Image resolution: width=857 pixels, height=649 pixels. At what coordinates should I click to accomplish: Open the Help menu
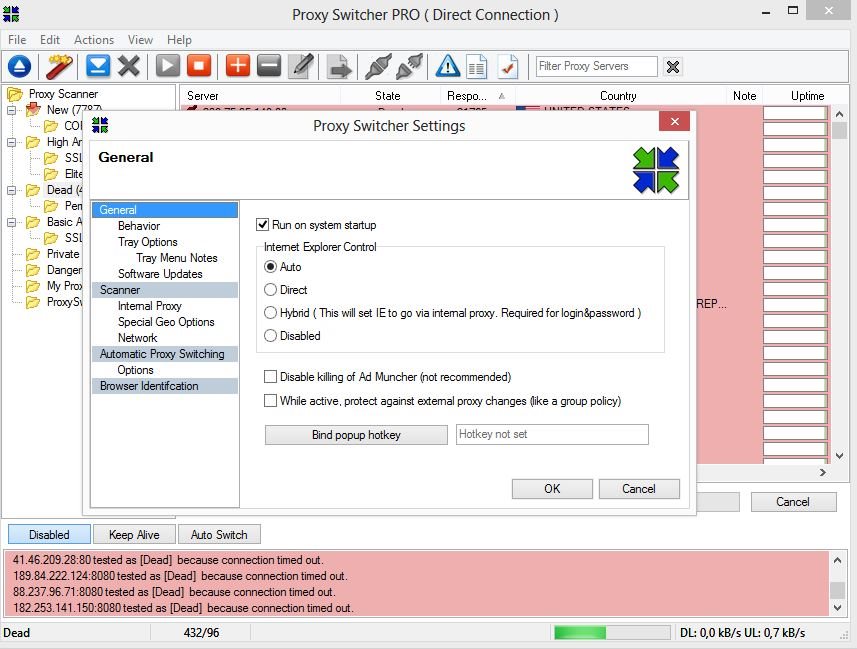[179, 40]
